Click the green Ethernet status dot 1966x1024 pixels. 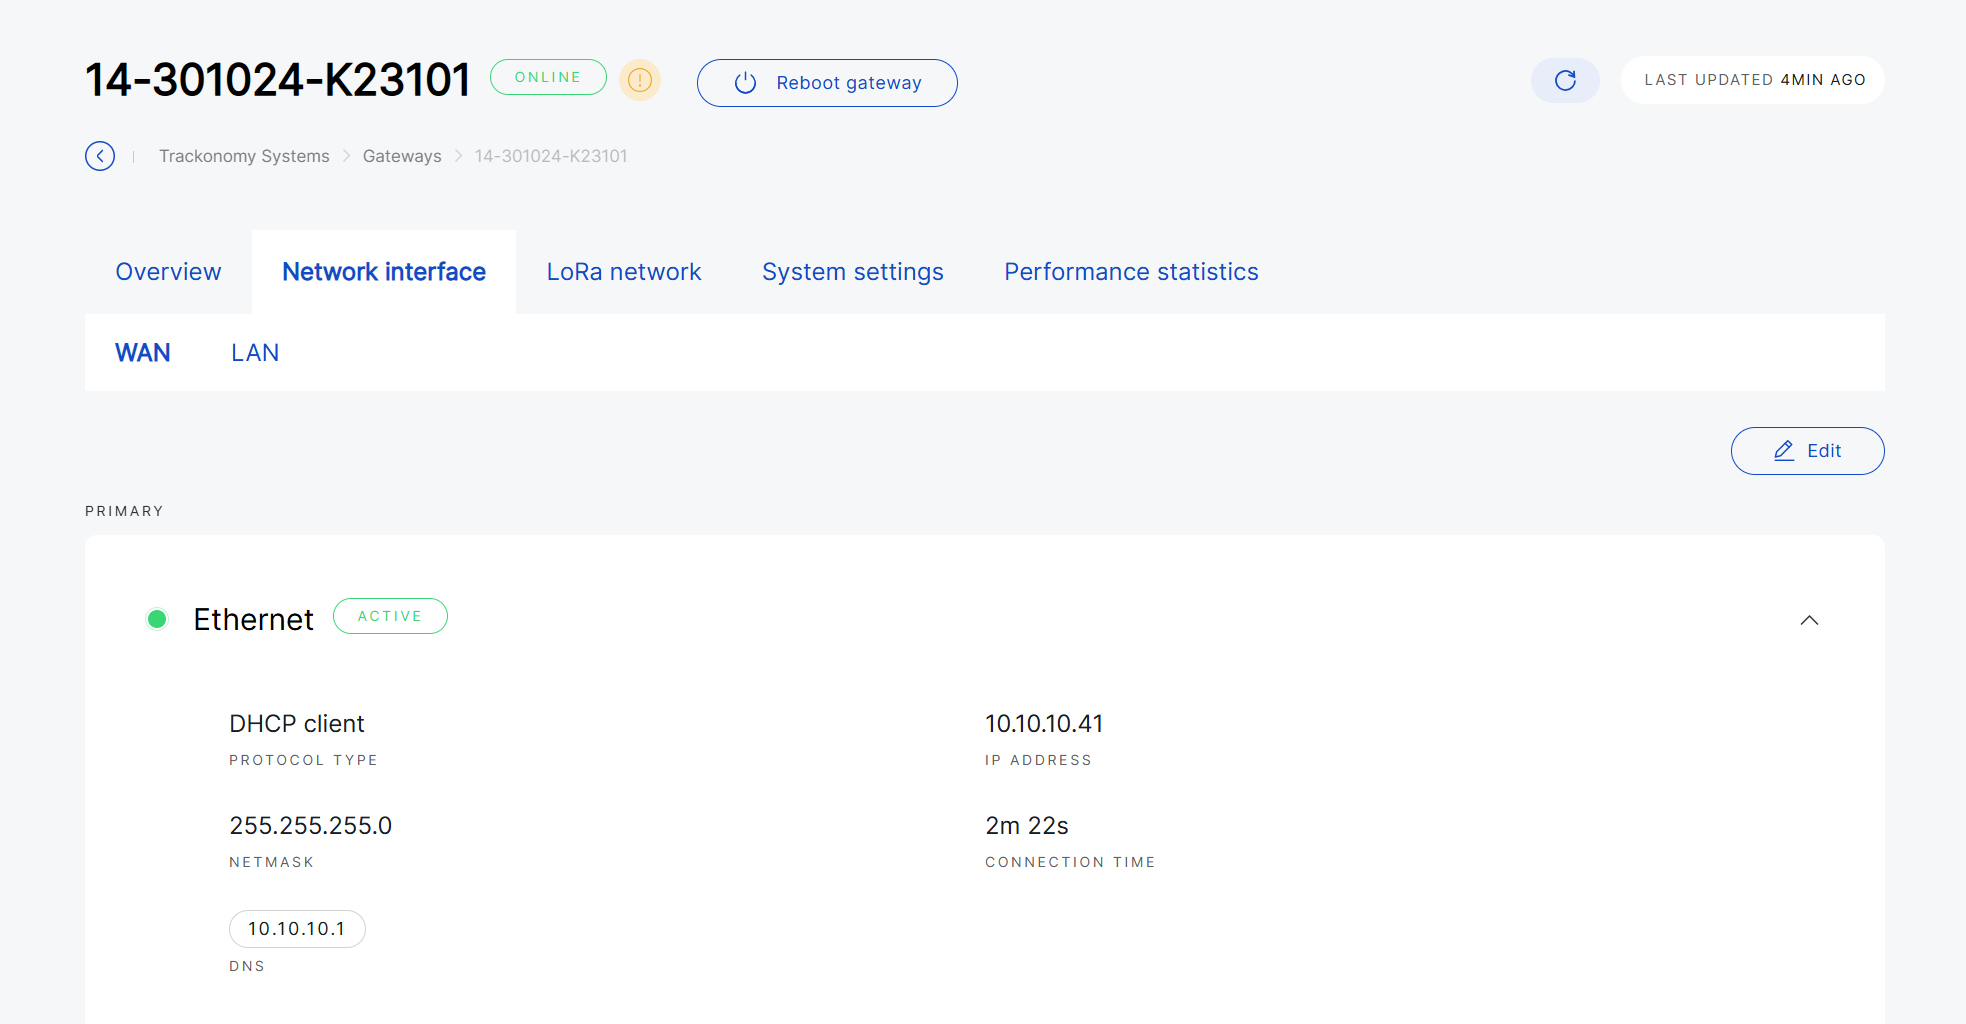(157, 619)
